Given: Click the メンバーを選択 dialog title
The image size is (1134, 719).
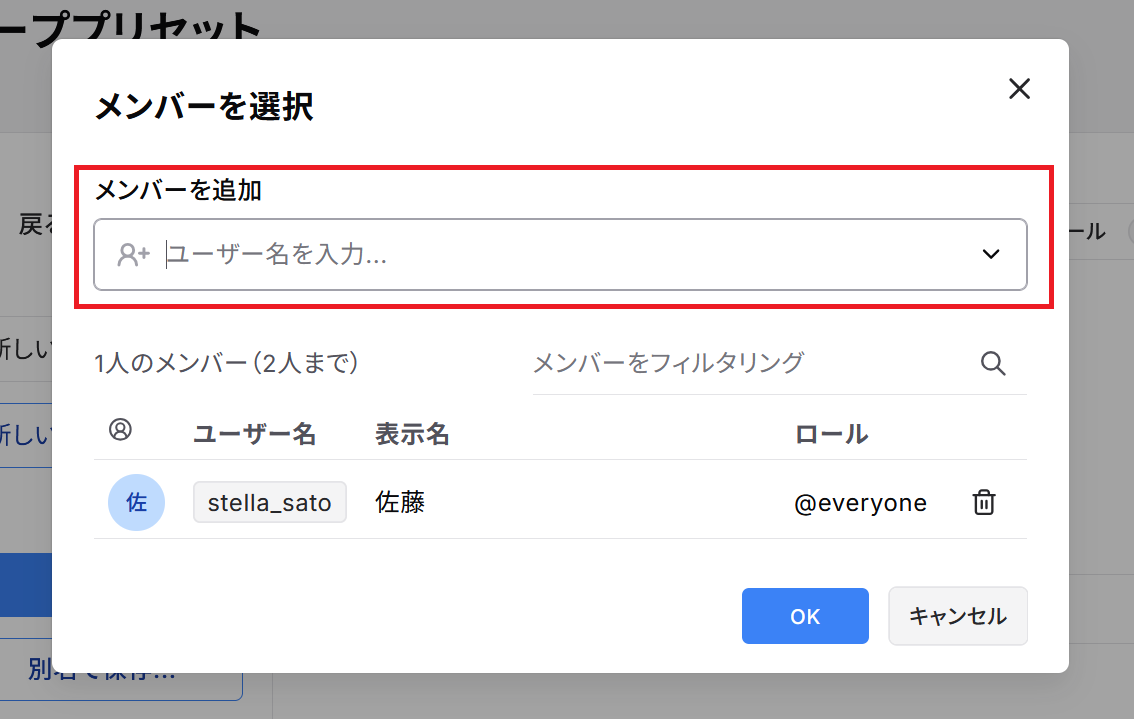Looking at the screenshot, I should pos(204,107).
